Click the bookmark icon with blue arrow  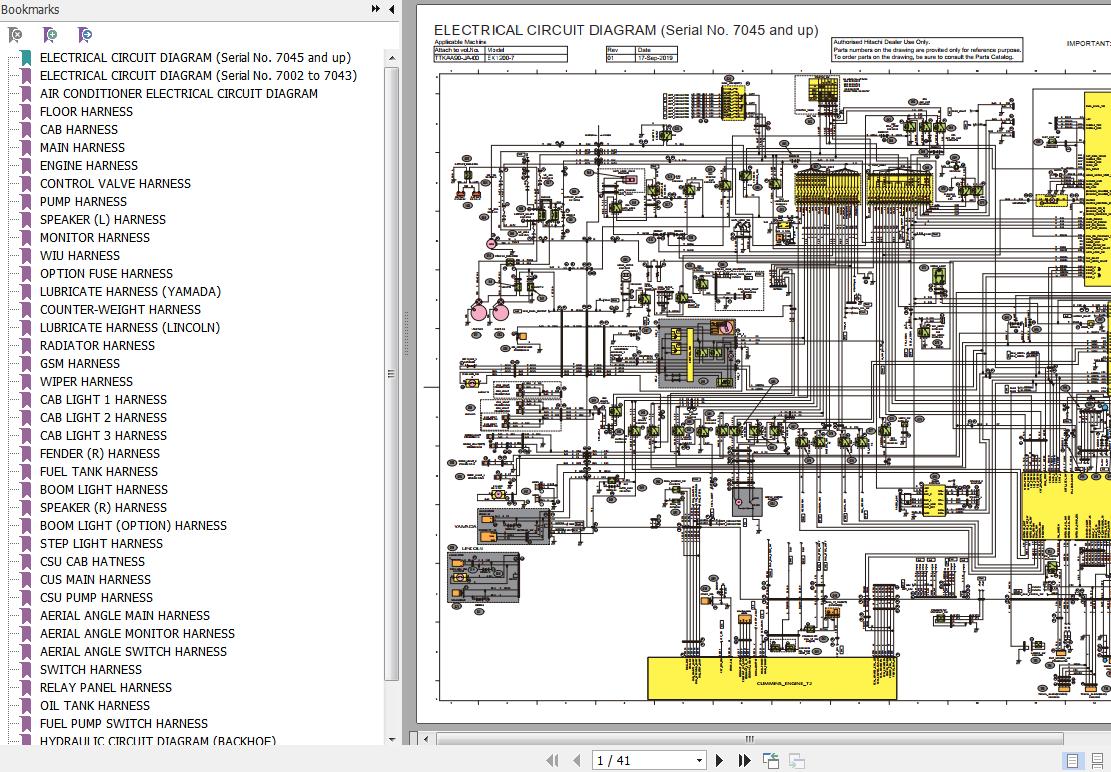pyautogui.click(x=85, y=35)
